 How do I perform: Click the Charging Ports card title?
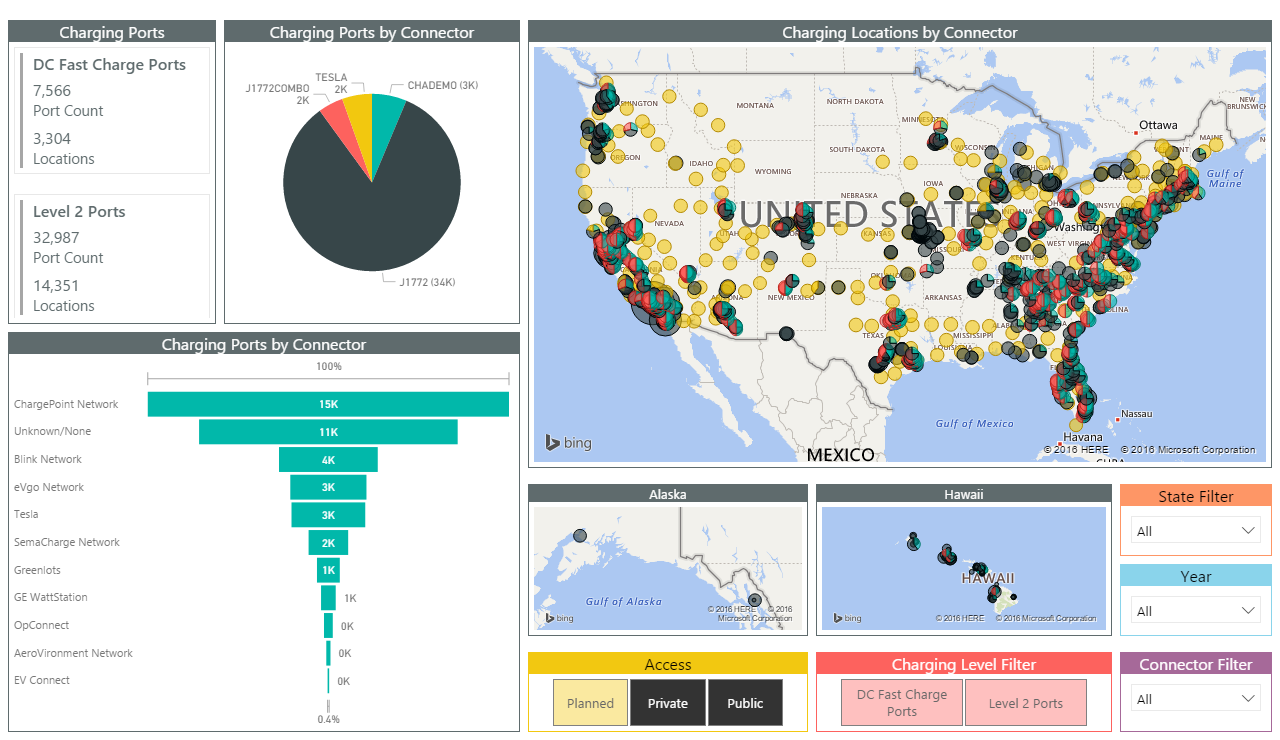(x=112, y=33)
